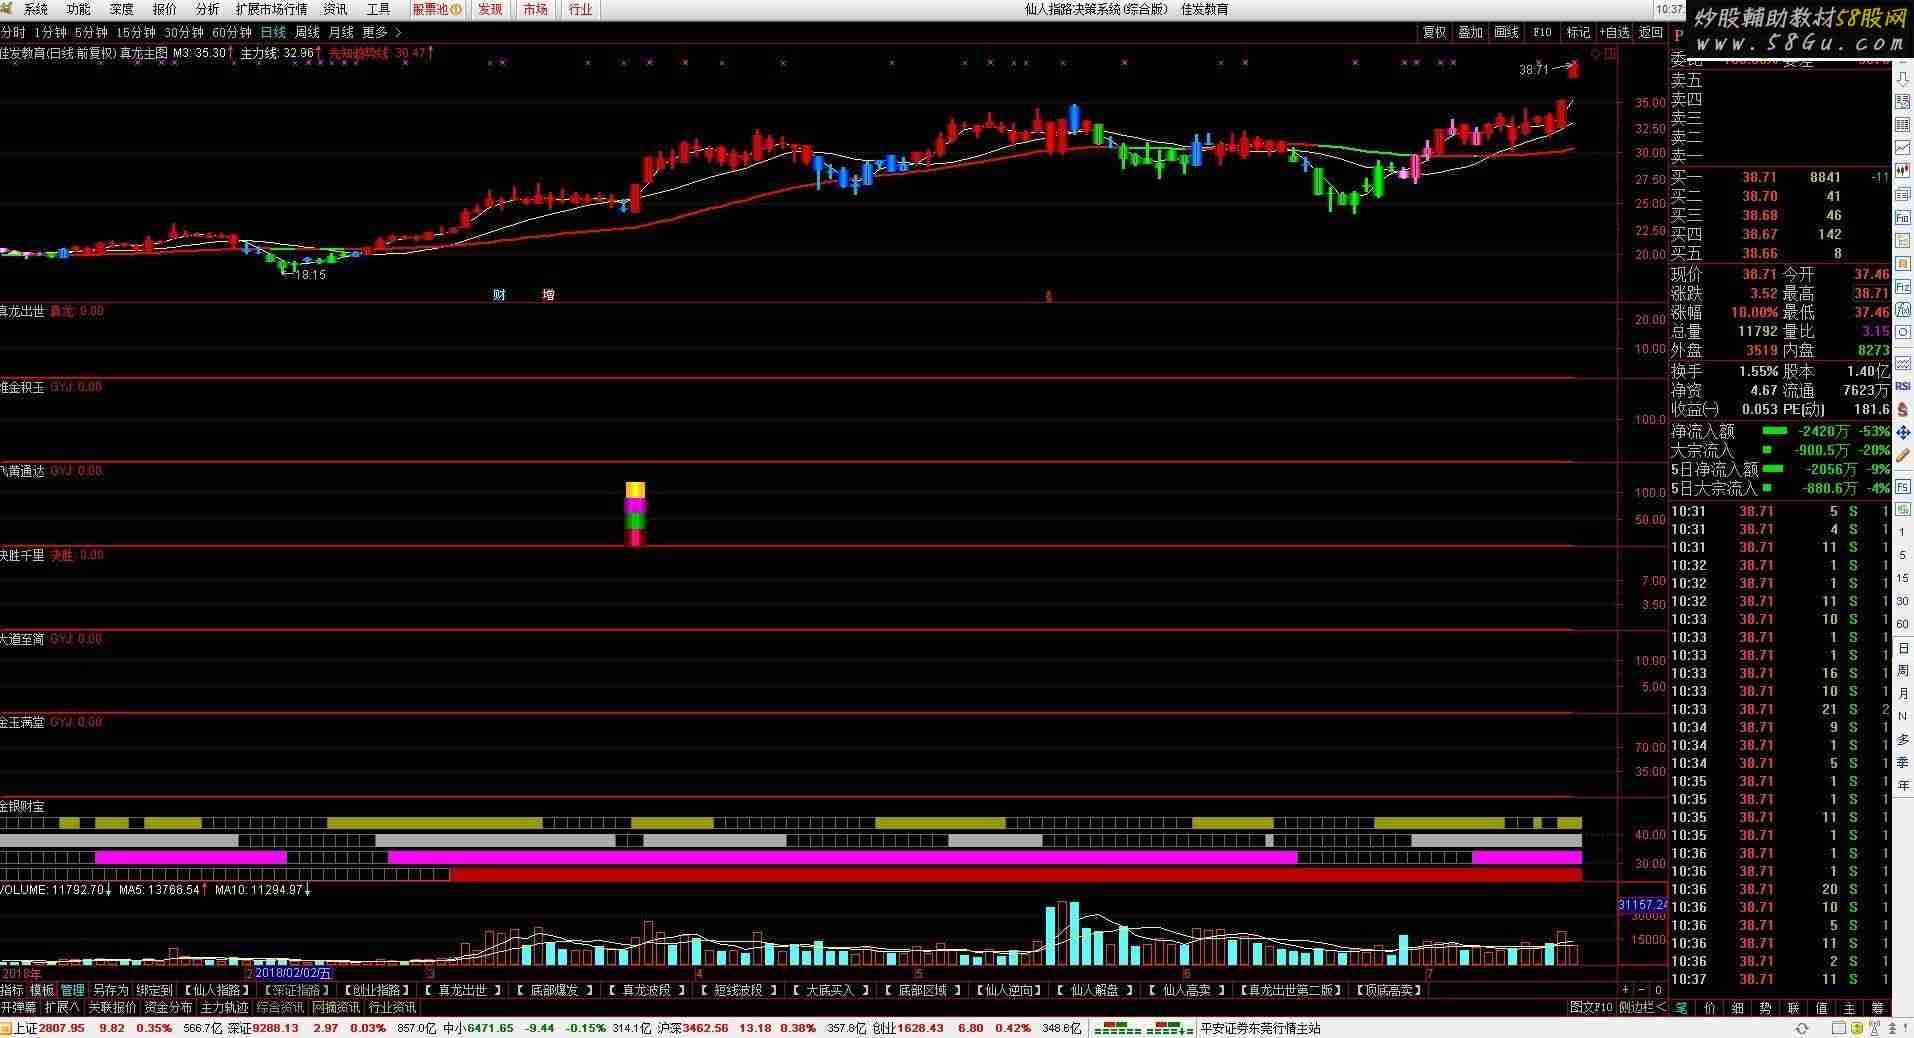Click the 绑定到 bind button
This screenshot has height=1038, width=1914.
tap(155, 990)
